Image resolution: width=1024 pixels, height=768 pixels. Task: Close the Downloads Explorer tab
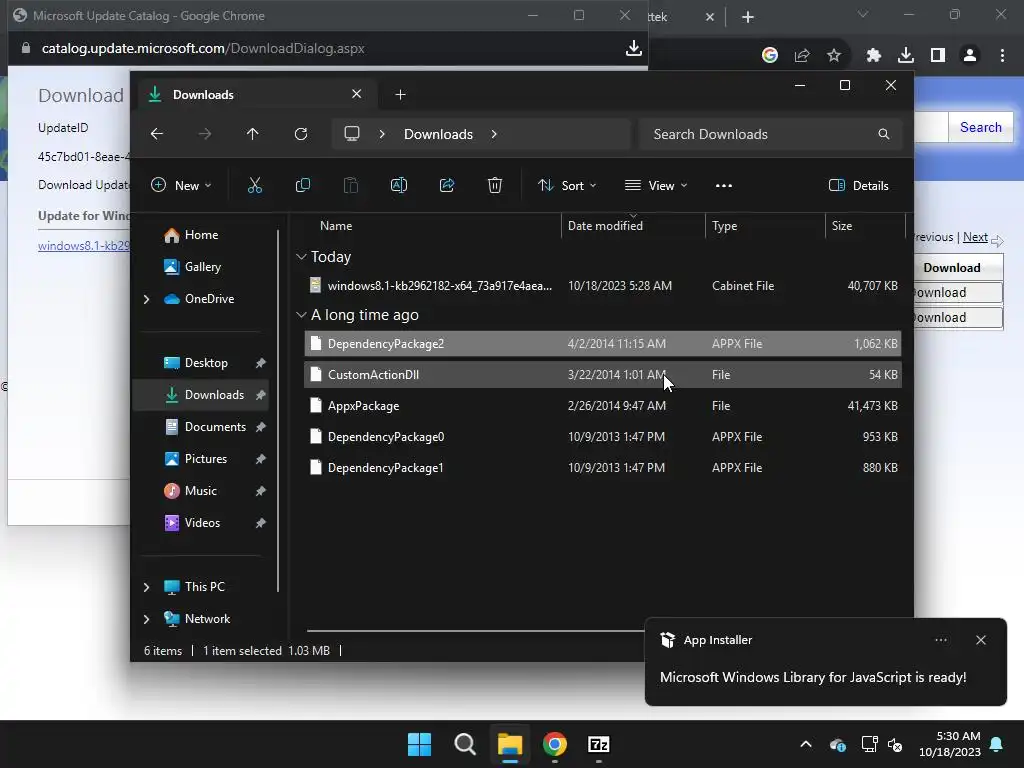[357, 94]
